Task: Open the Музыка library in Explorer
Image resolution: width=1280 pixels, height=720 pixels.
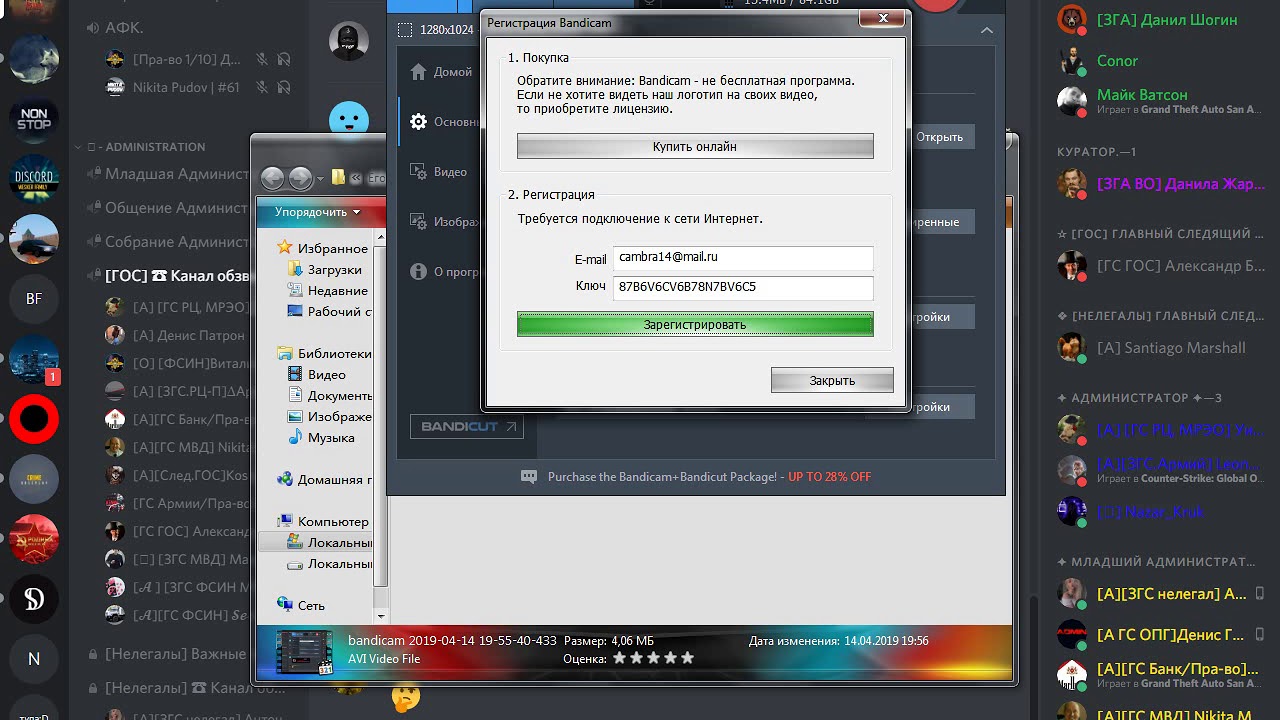Action: (x=321, y=438)
